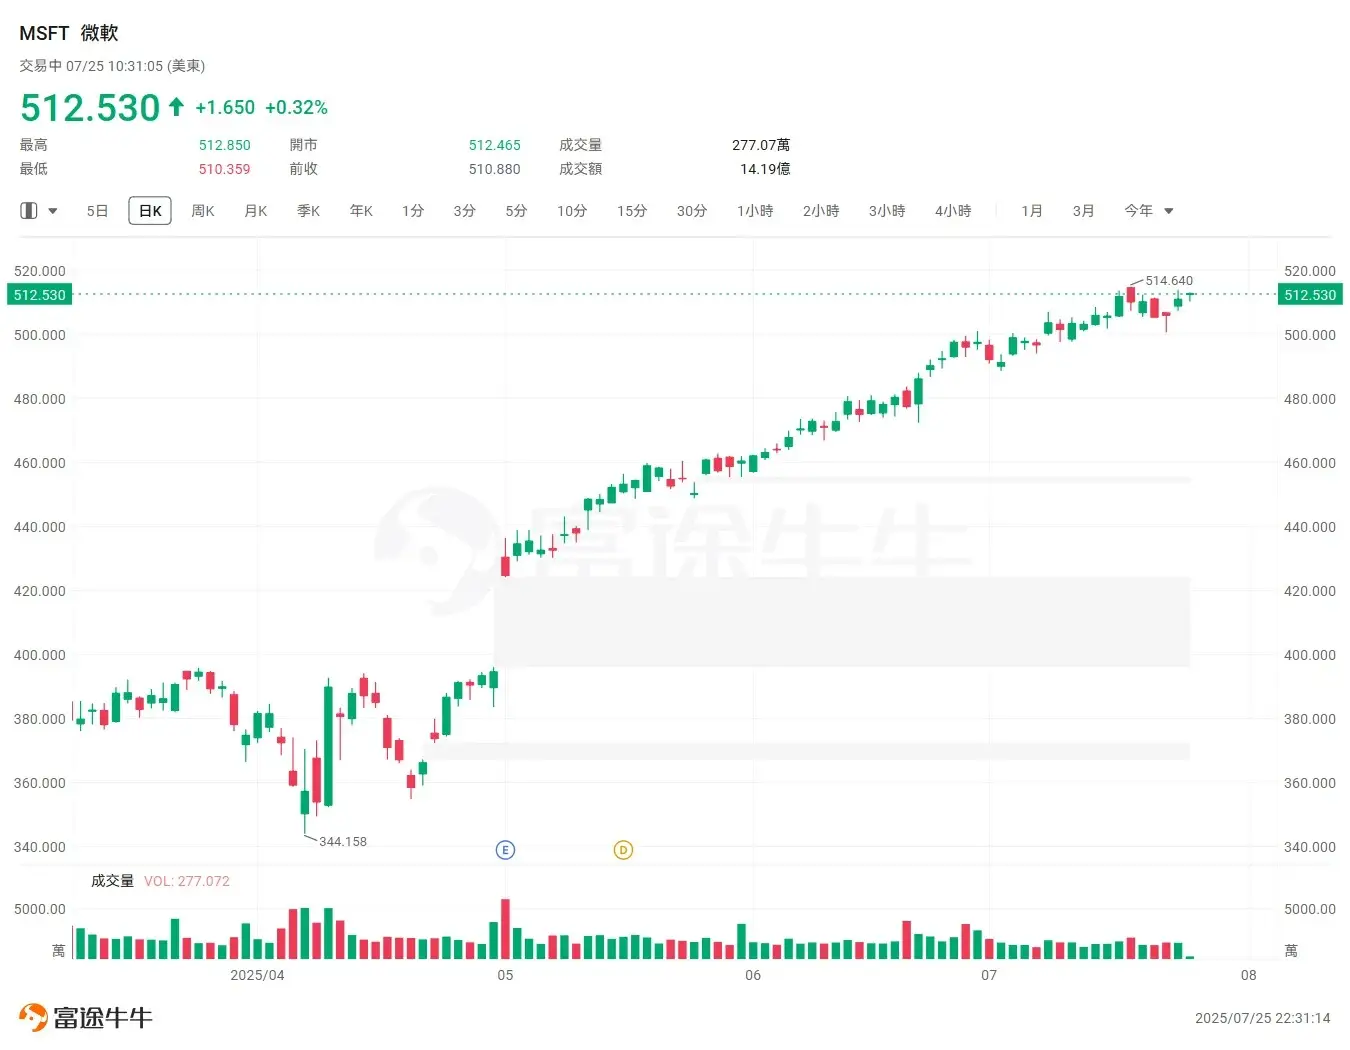Select the 5日 period tab
Viewport: 1350px width, 1050px height.
click(97, 211)
